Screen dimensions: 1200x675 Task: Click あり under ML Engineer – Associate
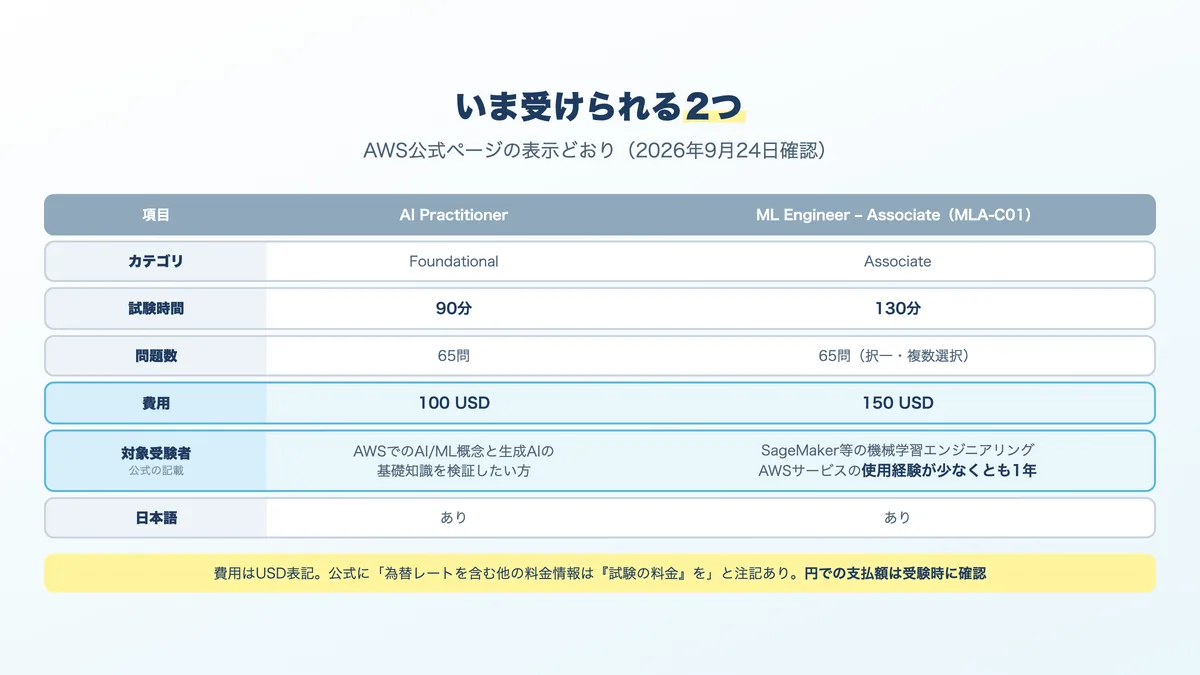(898, 518)
